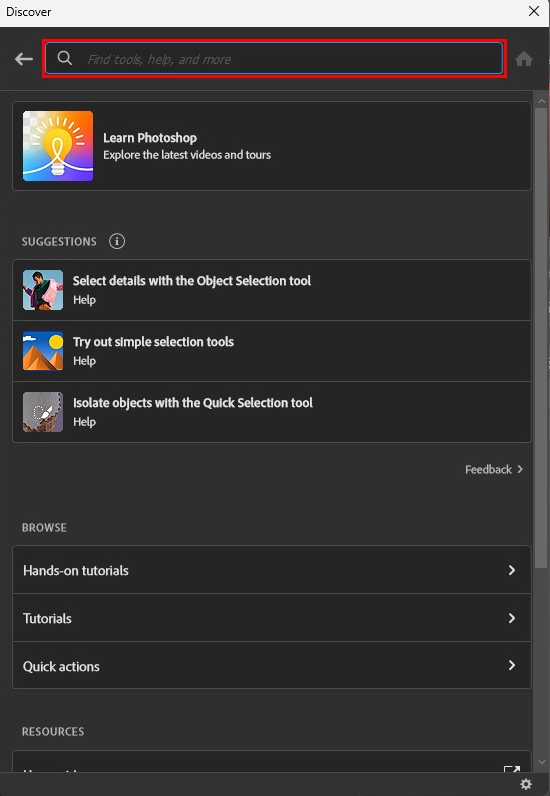Click the RESOURCES heading text
Image resolution: width=550 pixels, height=796 pixels.
(53, 732)
